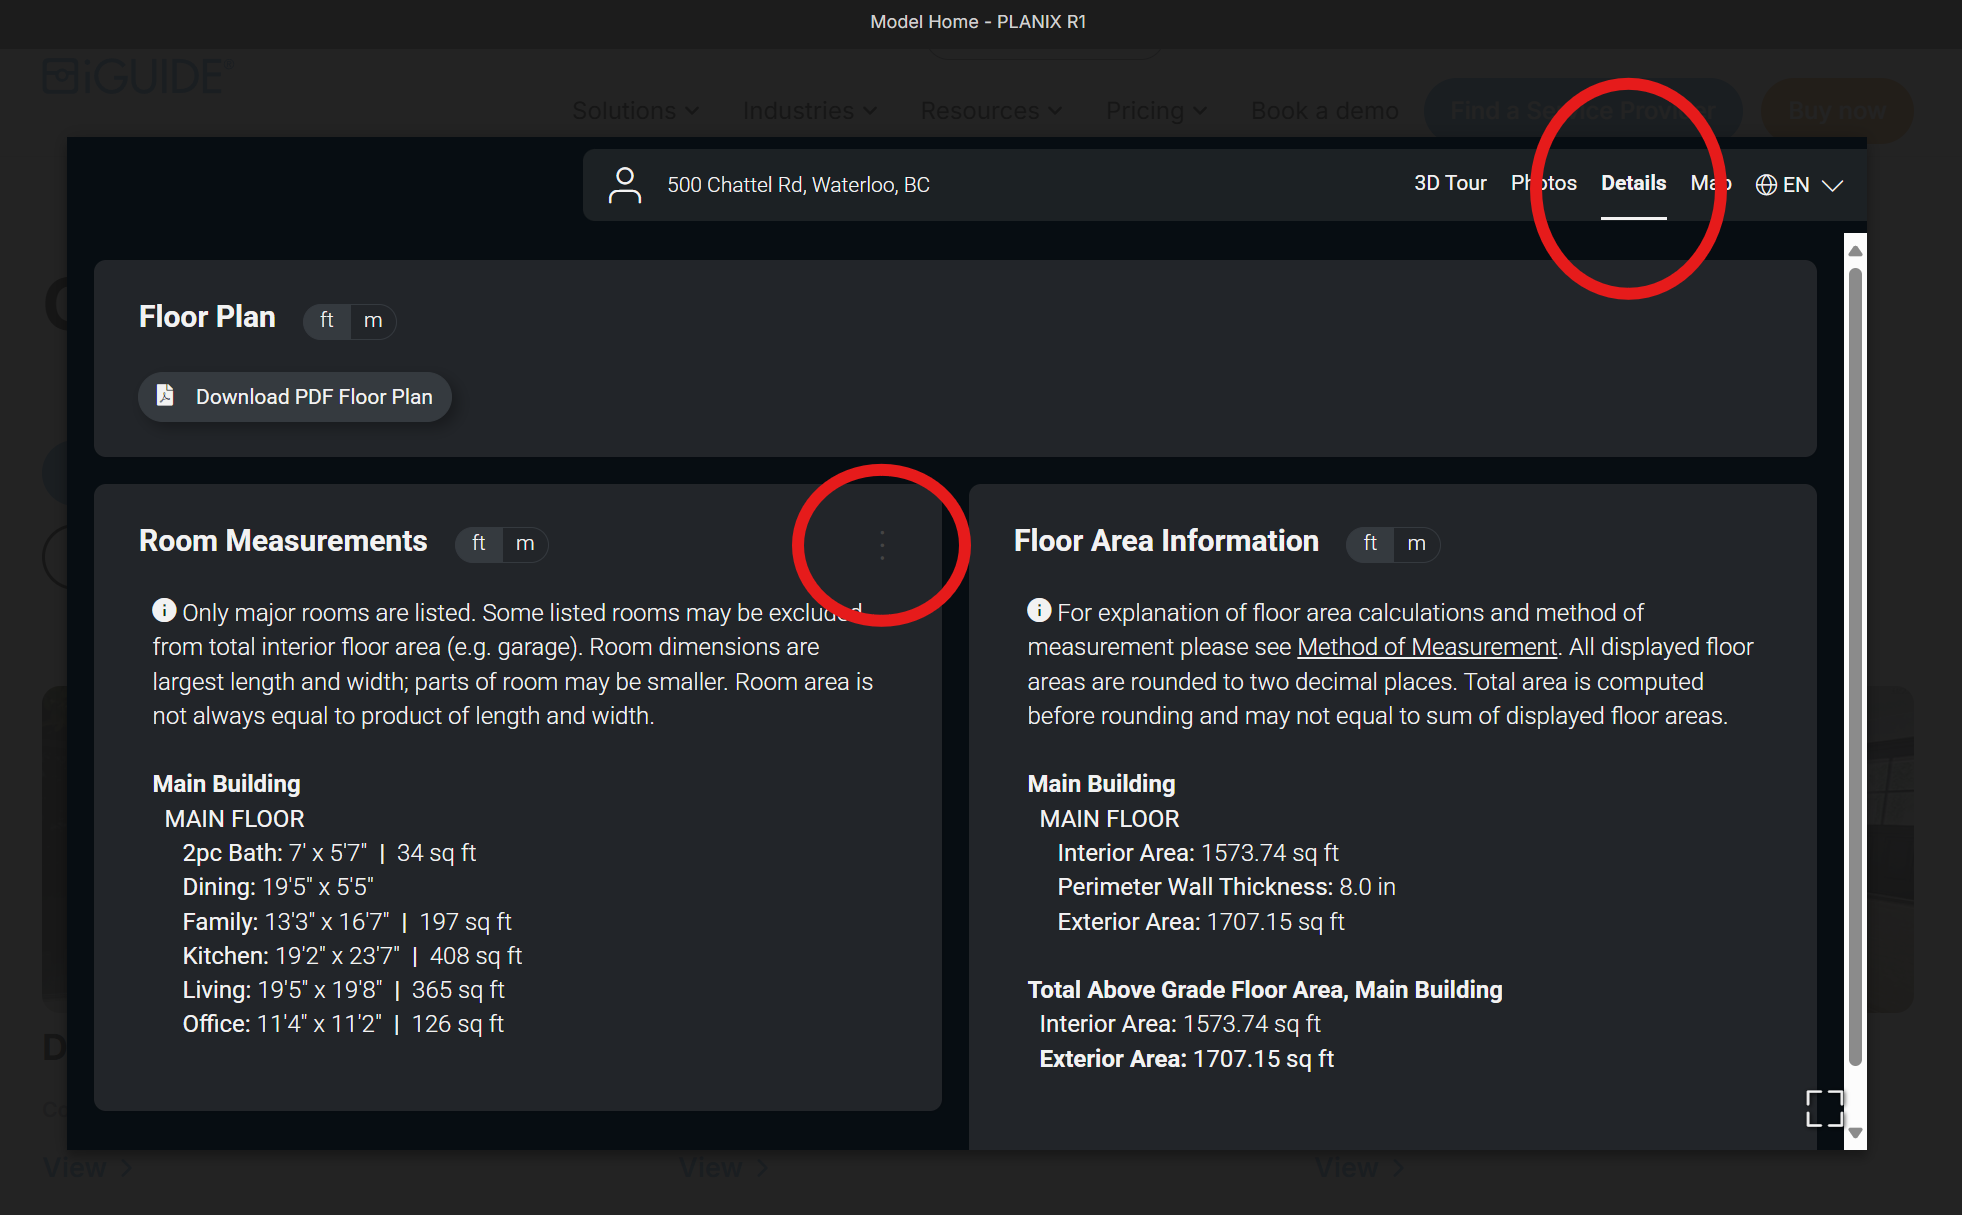Switch to the 3D Tour tab
Viewport: 1962px width, 1215px height.
(x=1450, y=183)
